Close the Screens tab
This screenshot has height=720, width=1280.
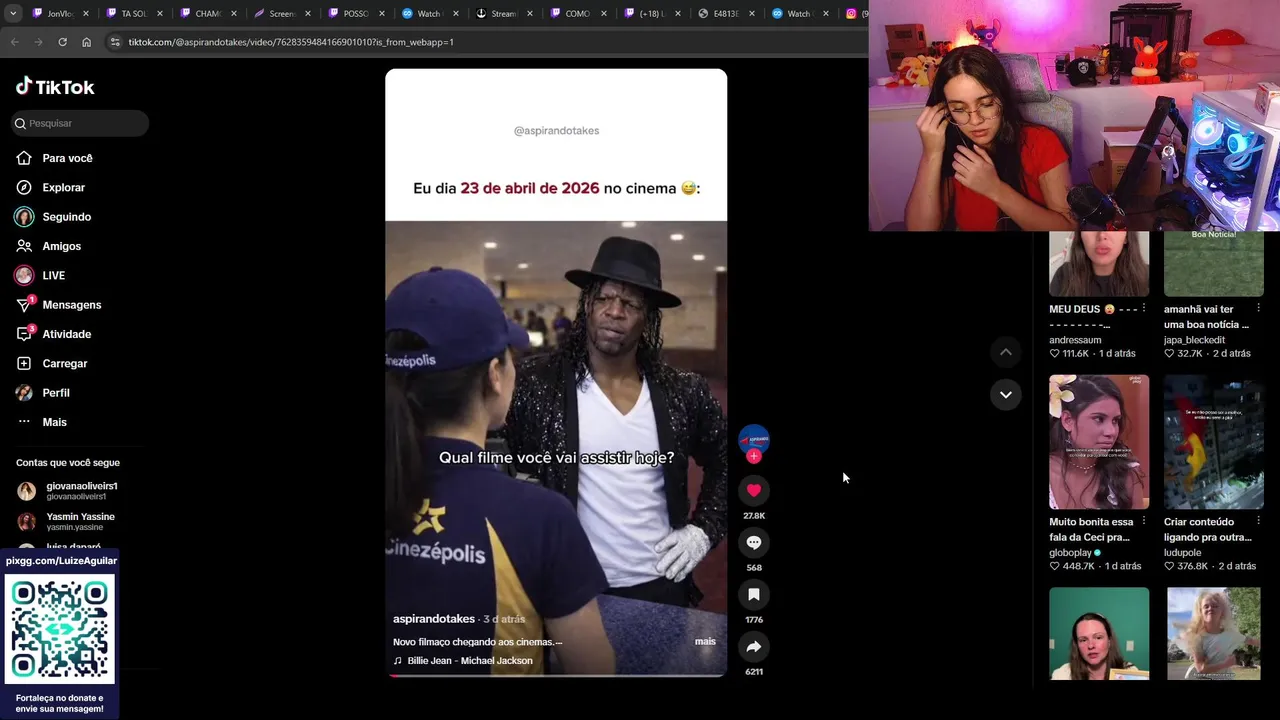[308, 14]
